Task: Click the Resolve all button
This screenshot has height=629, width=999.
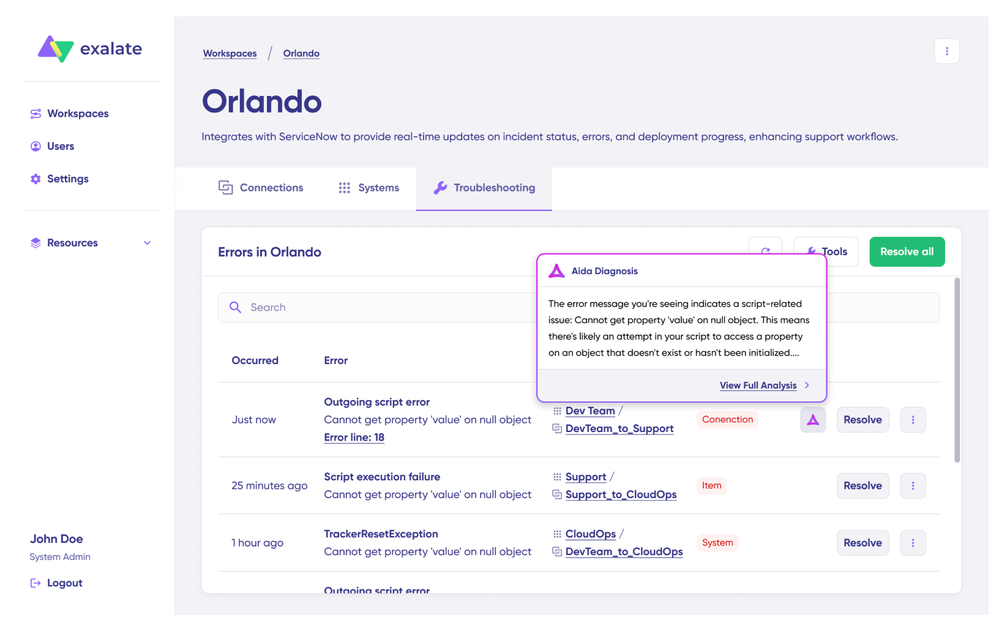Action: [x=907, y=252]
